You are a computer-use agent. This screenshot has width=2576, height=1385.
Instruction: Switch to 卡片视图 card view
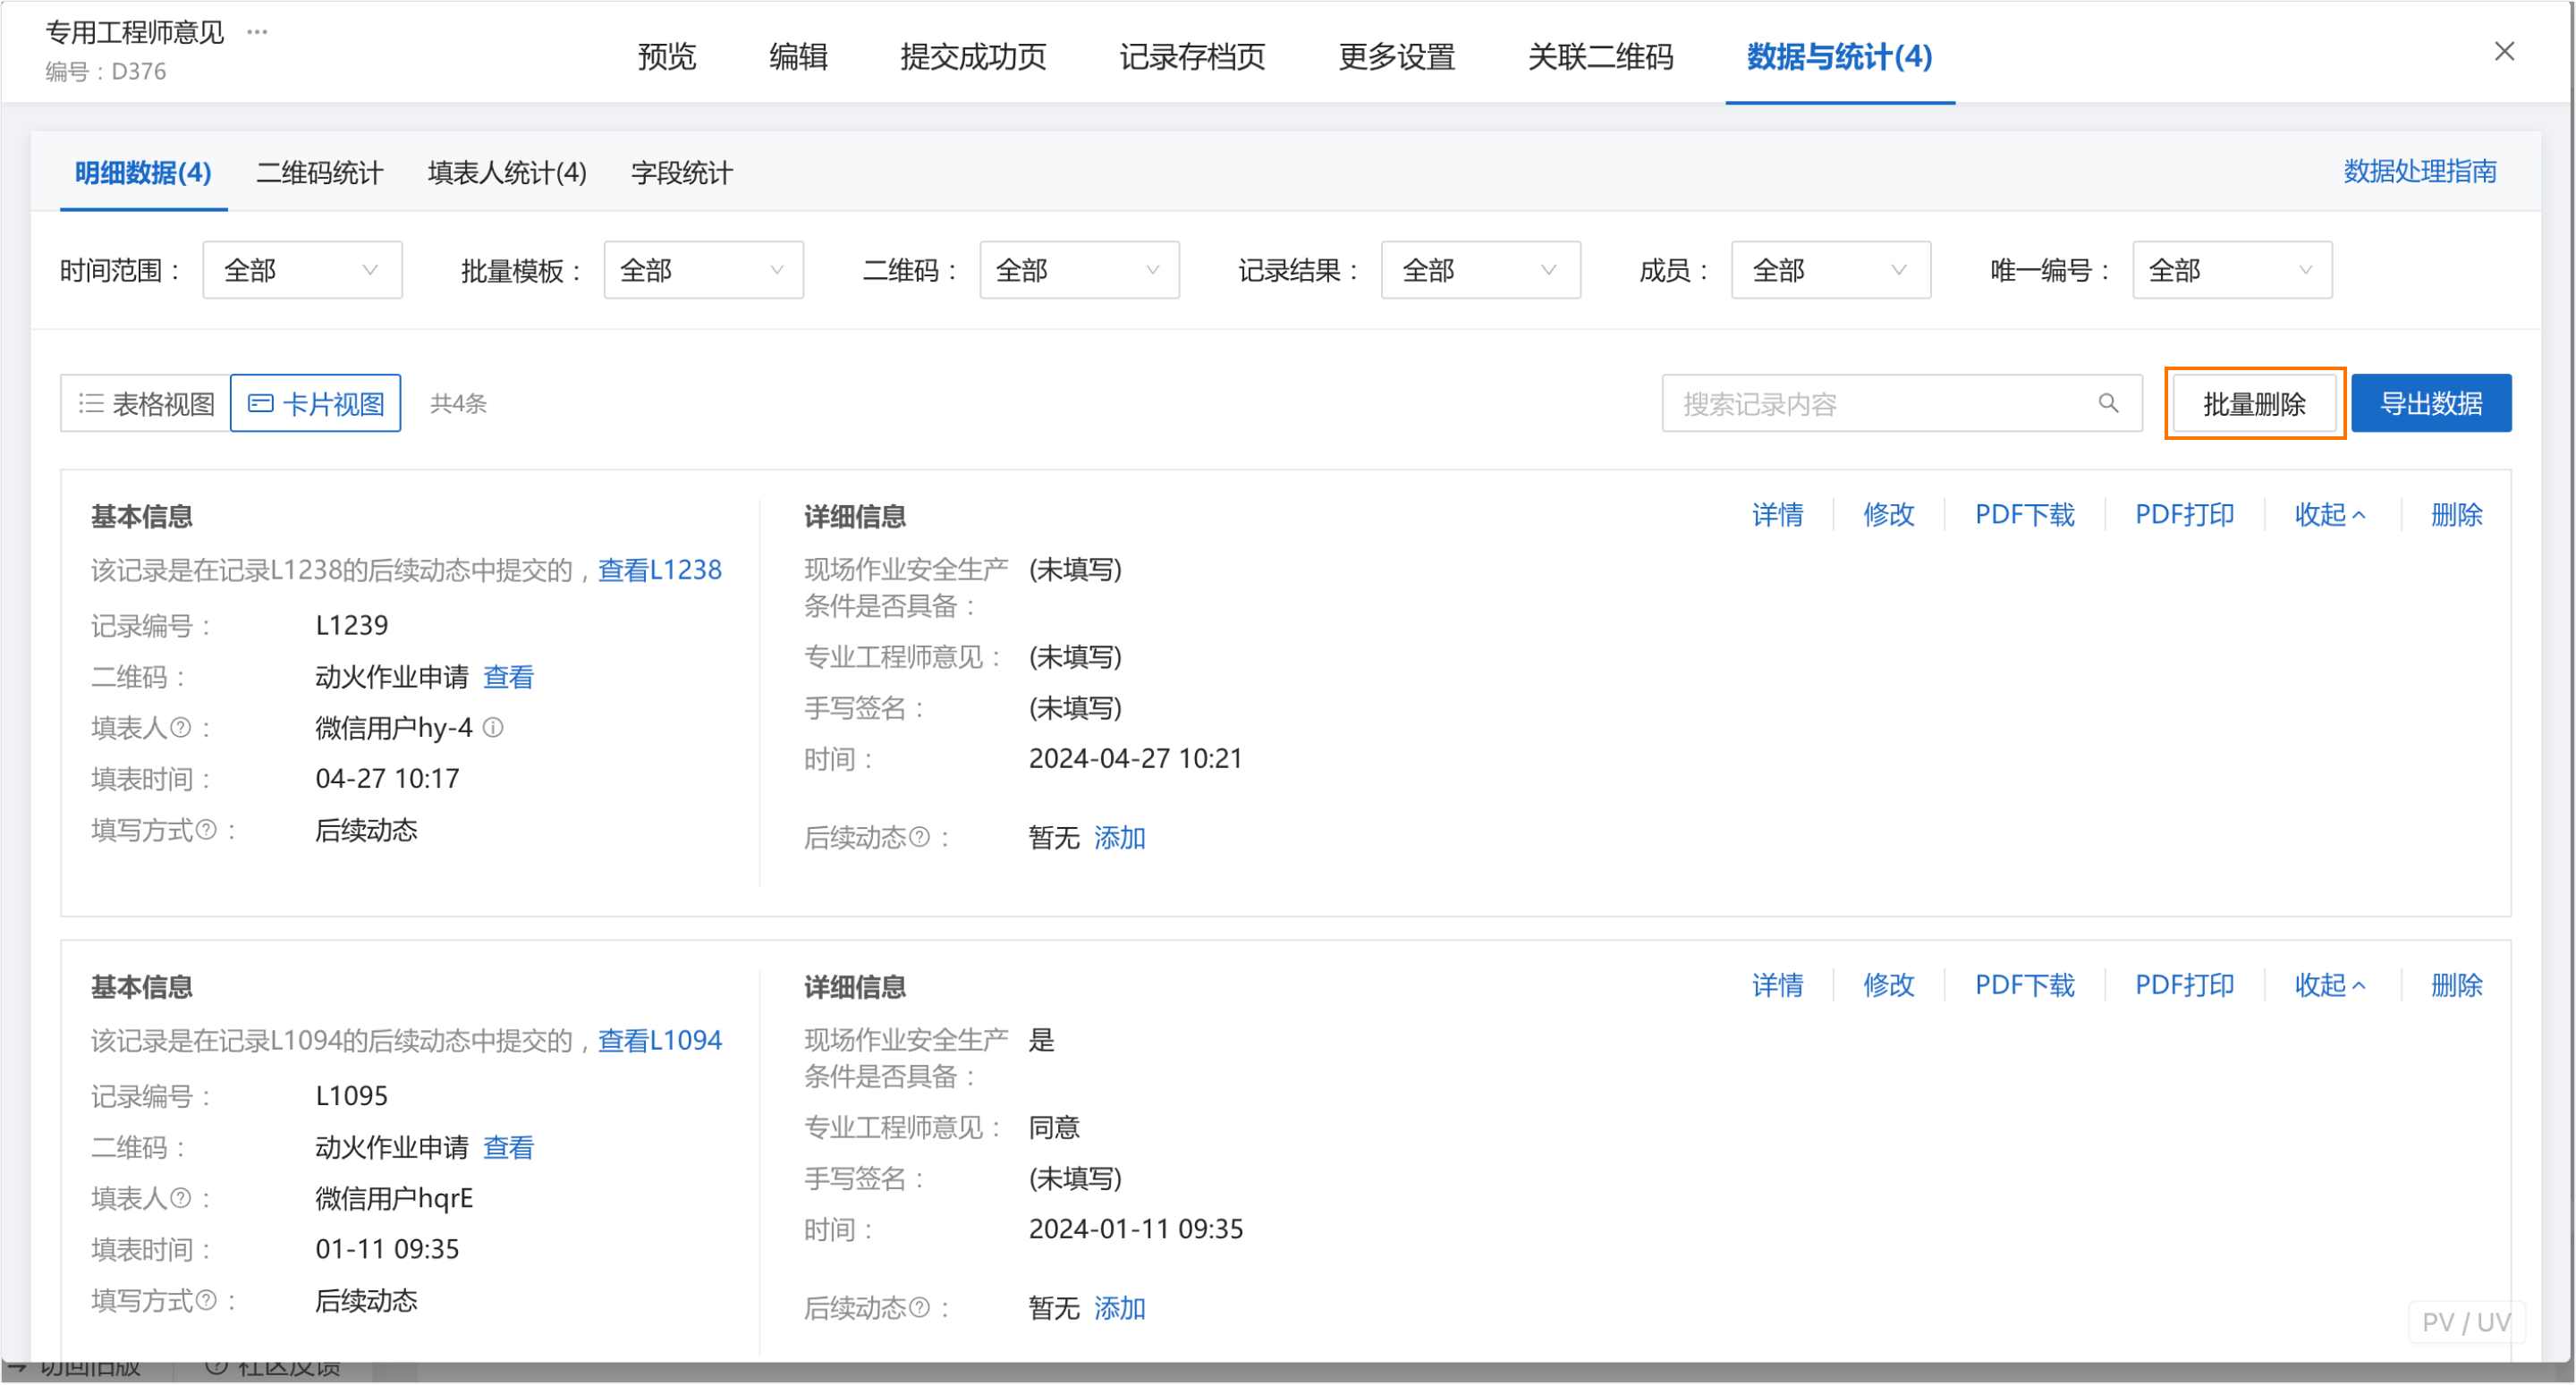click(316, 403)
